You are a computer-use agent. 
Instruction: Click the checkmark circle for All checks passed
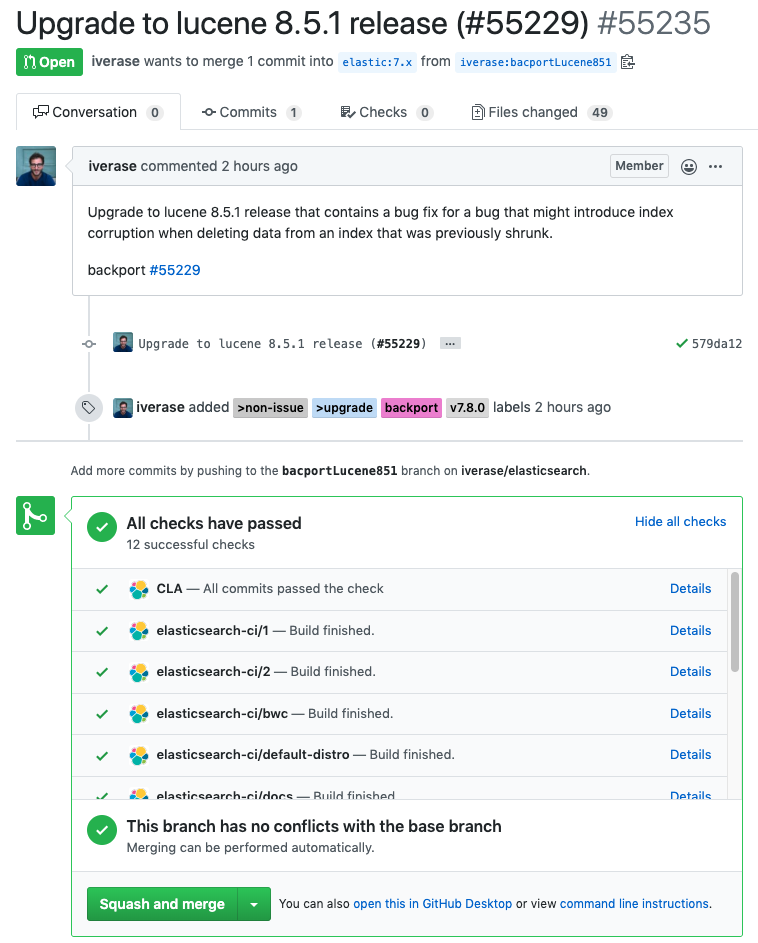click(101, 528)
